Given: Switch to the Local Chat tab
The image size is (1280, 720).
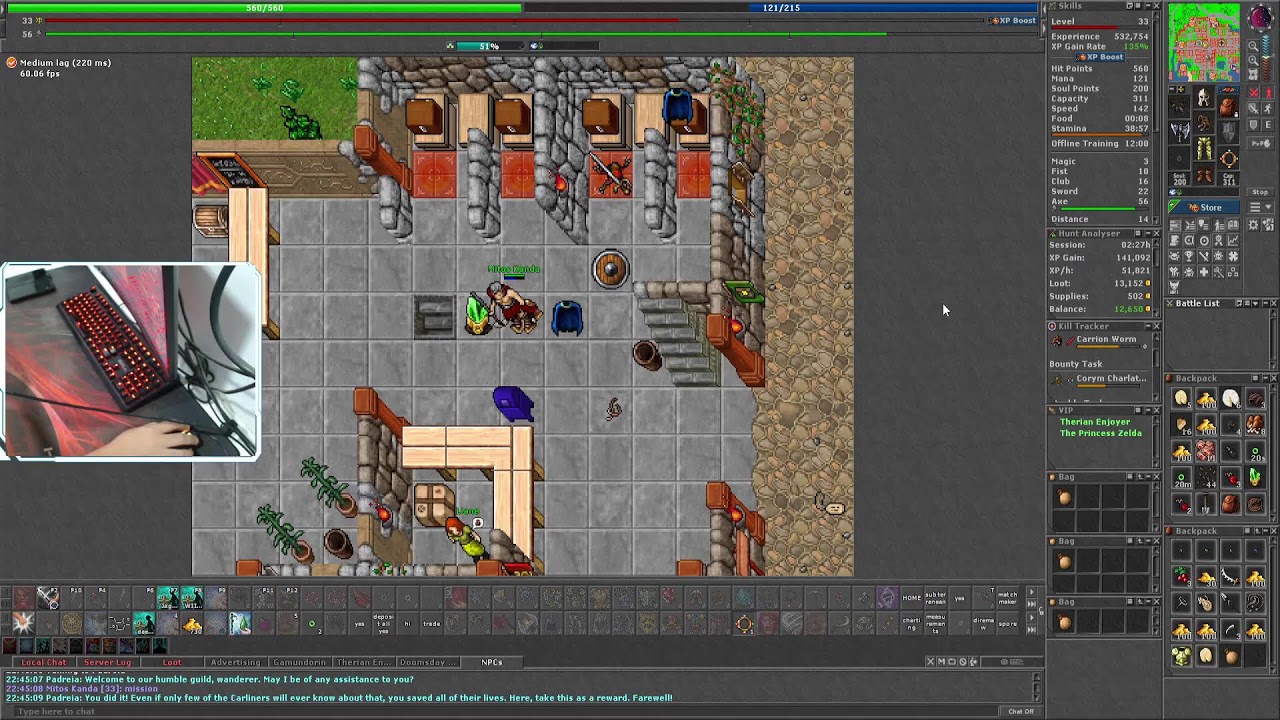Looking at the screenshot, I should click(x=45, y=662).
